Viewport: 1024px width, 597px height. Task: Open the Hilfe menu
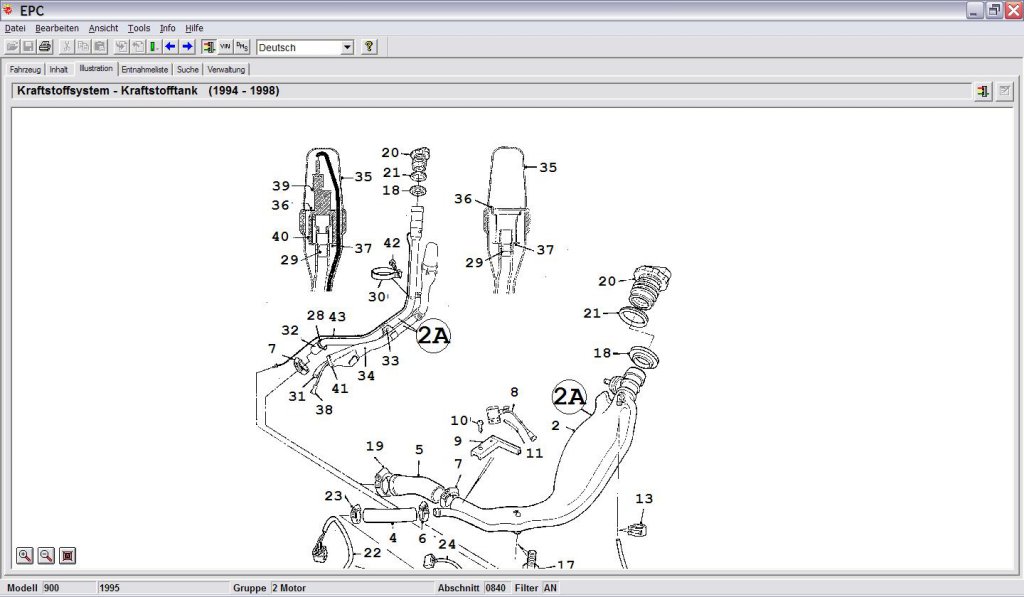click(x=194, y=28)
